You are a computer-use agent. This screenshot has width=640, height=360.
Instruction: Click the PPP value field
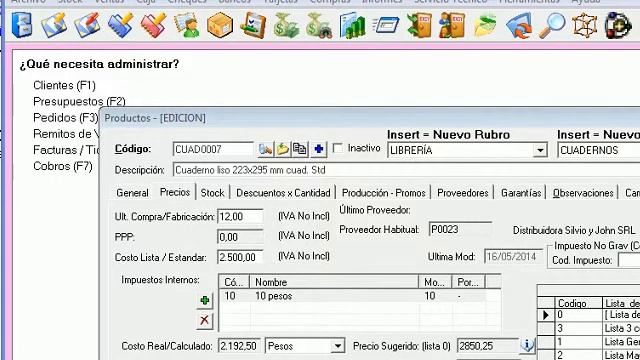pos(240,237)
